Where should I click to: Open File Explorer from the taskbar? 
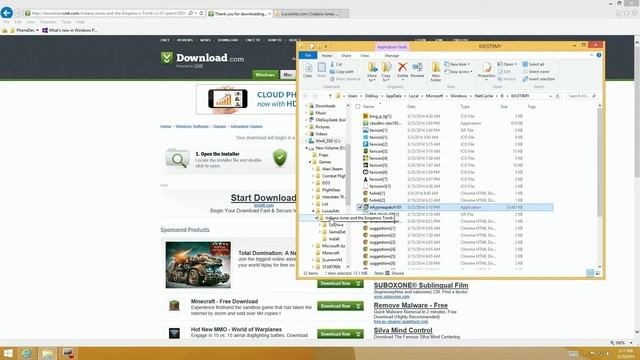tap(48, 353)
